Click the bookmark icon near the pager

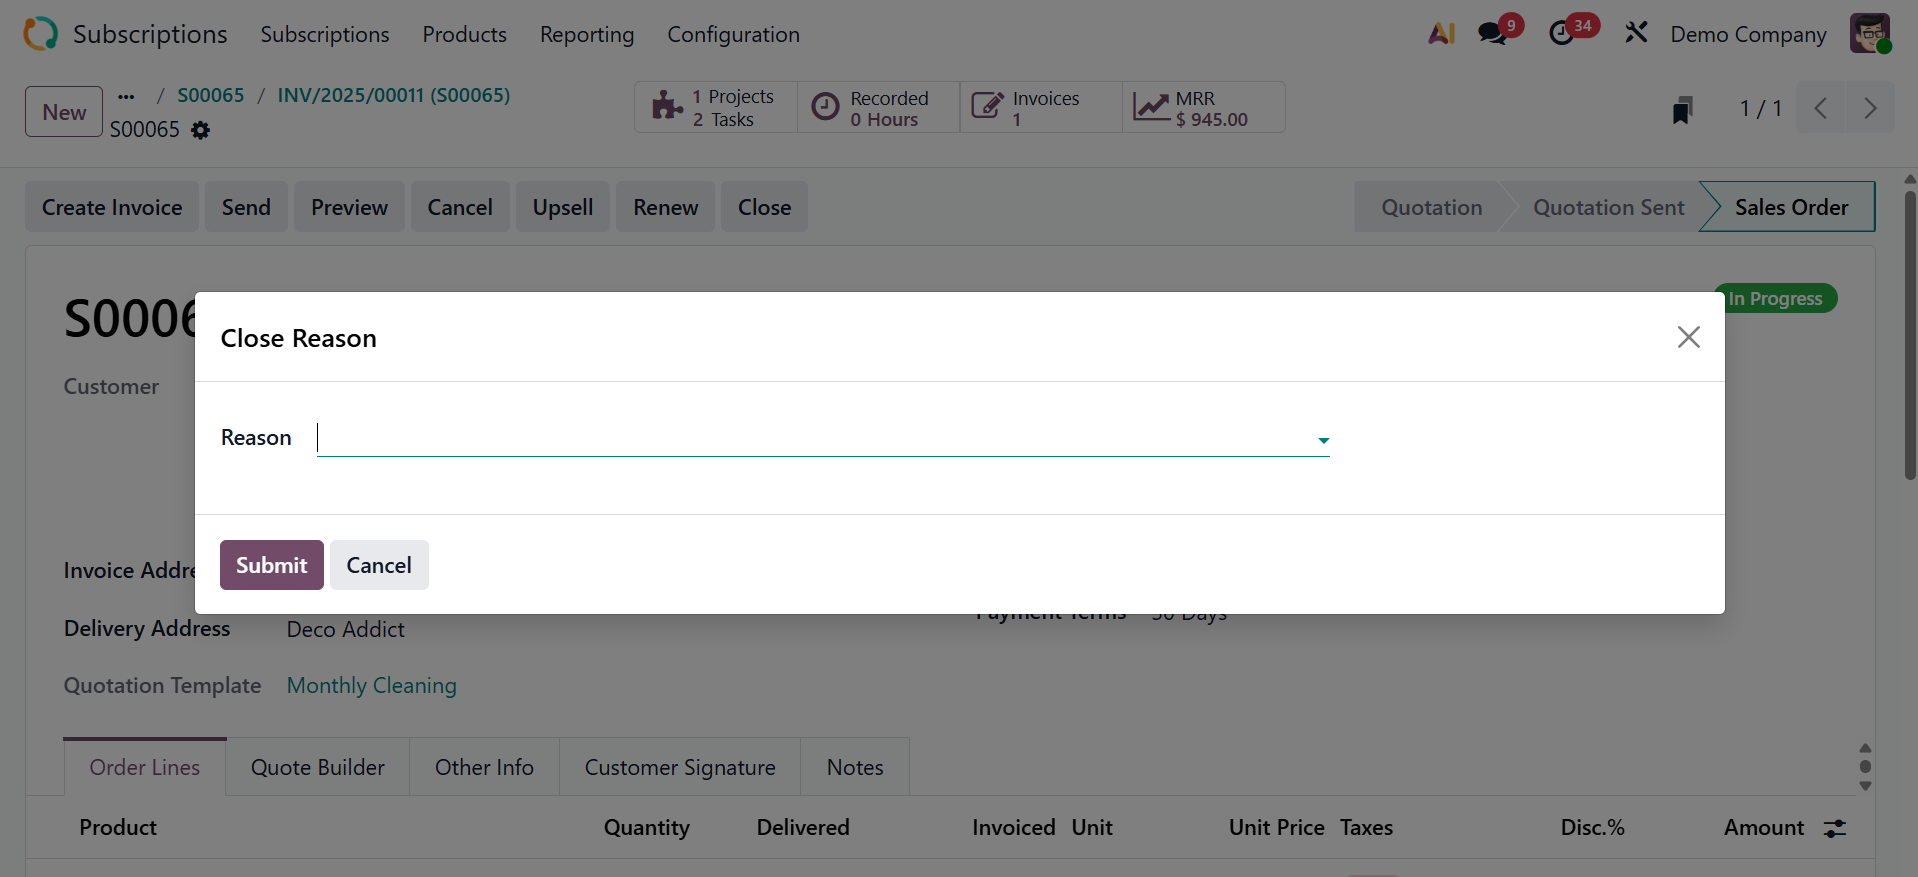tap(1682, 110)
